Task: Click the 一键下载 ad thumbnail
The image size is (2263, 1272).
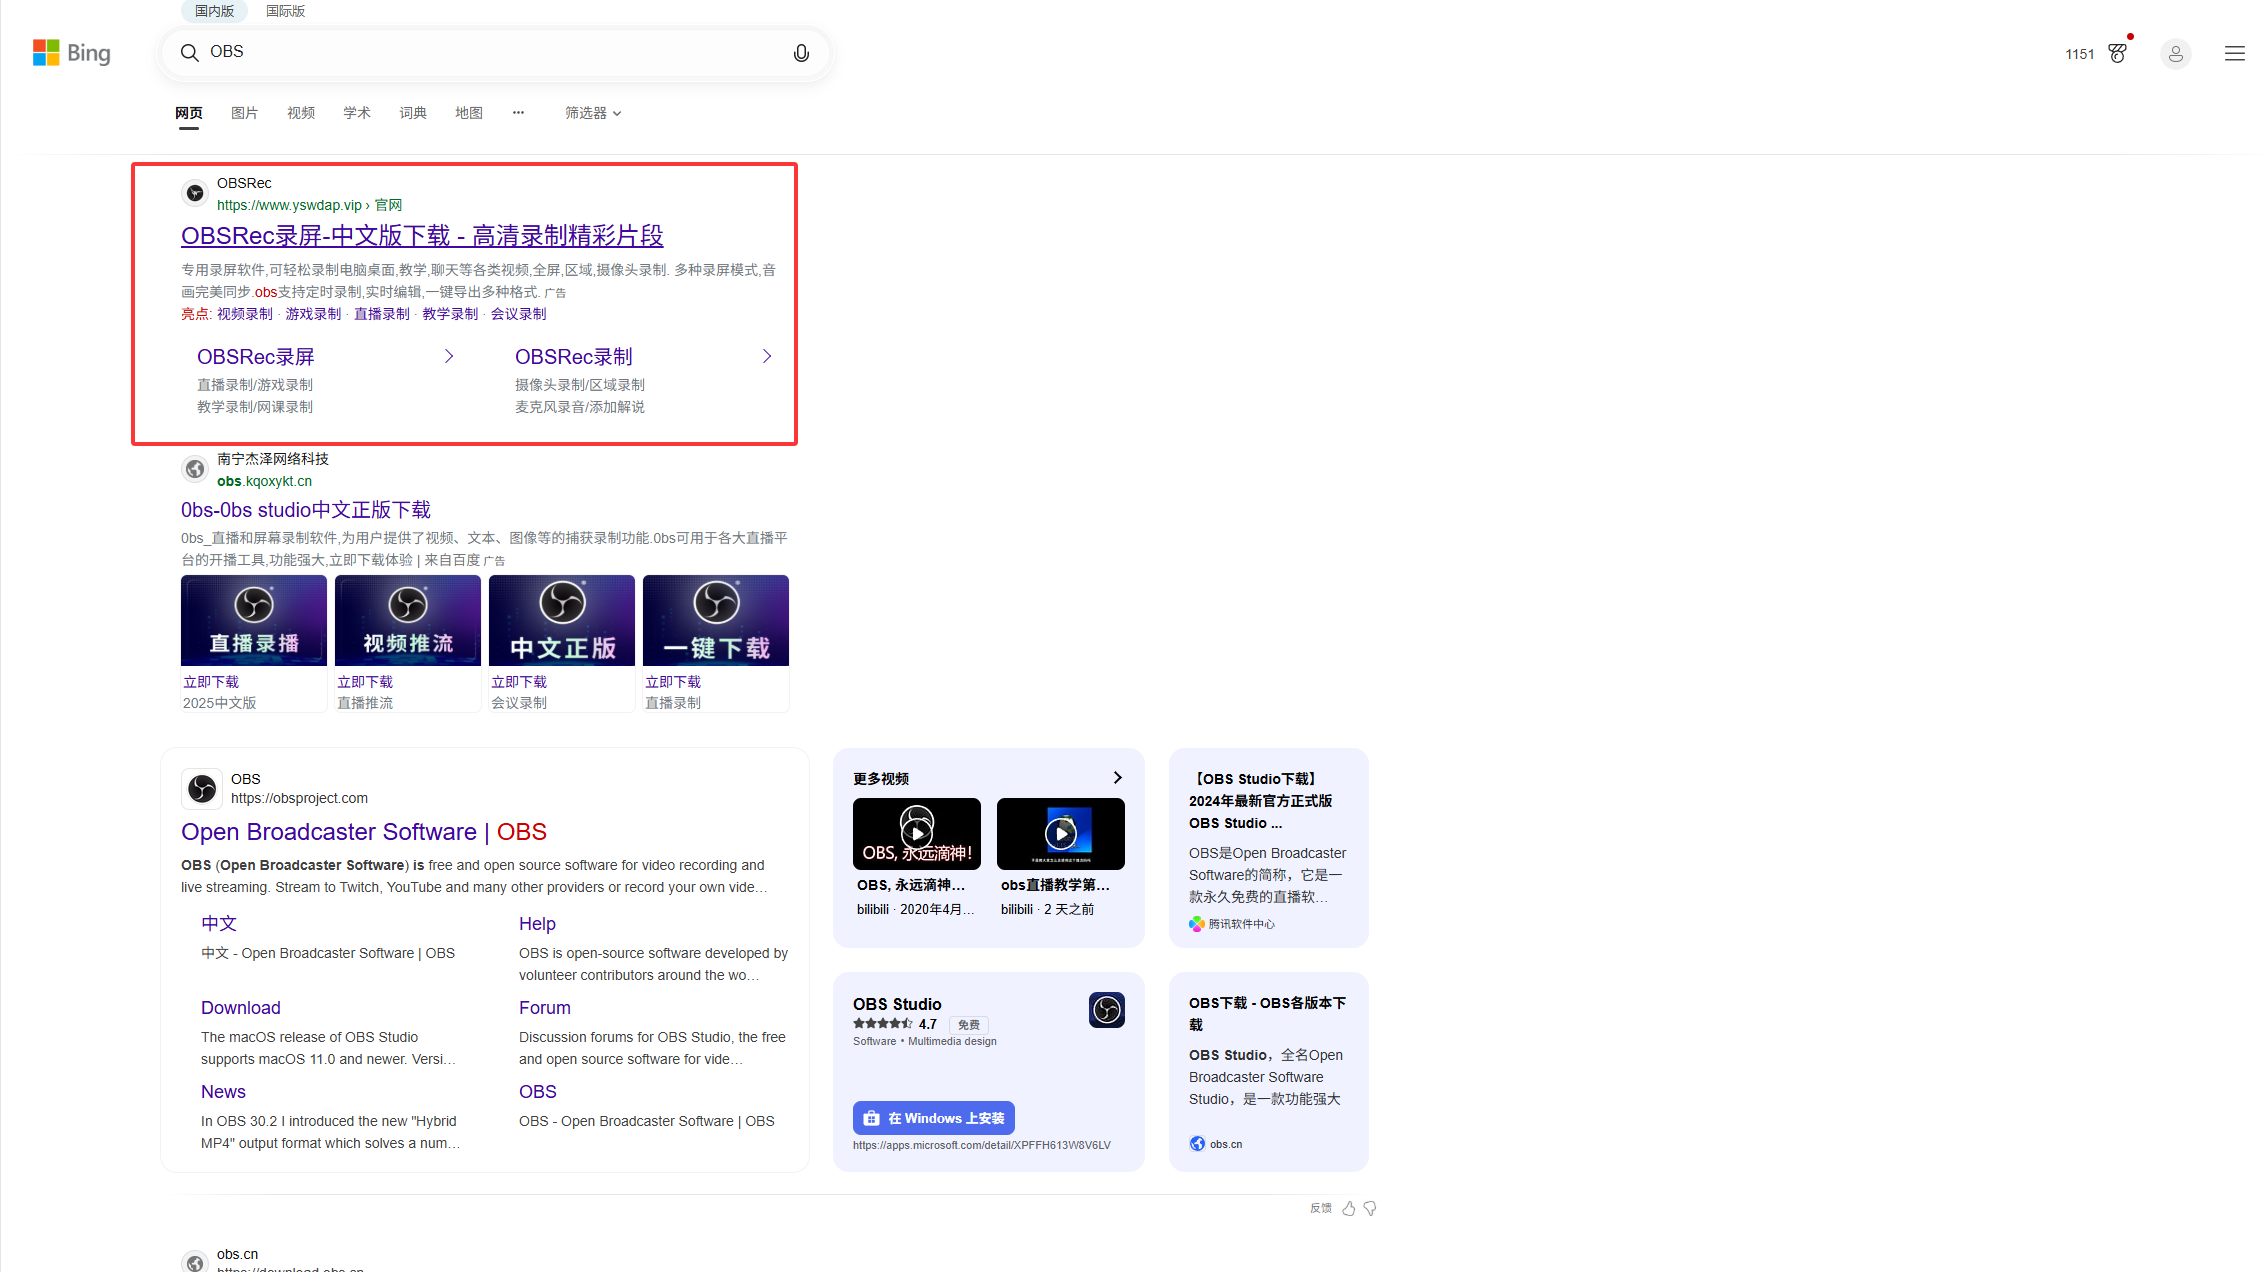Action: [x=716, y=620]
